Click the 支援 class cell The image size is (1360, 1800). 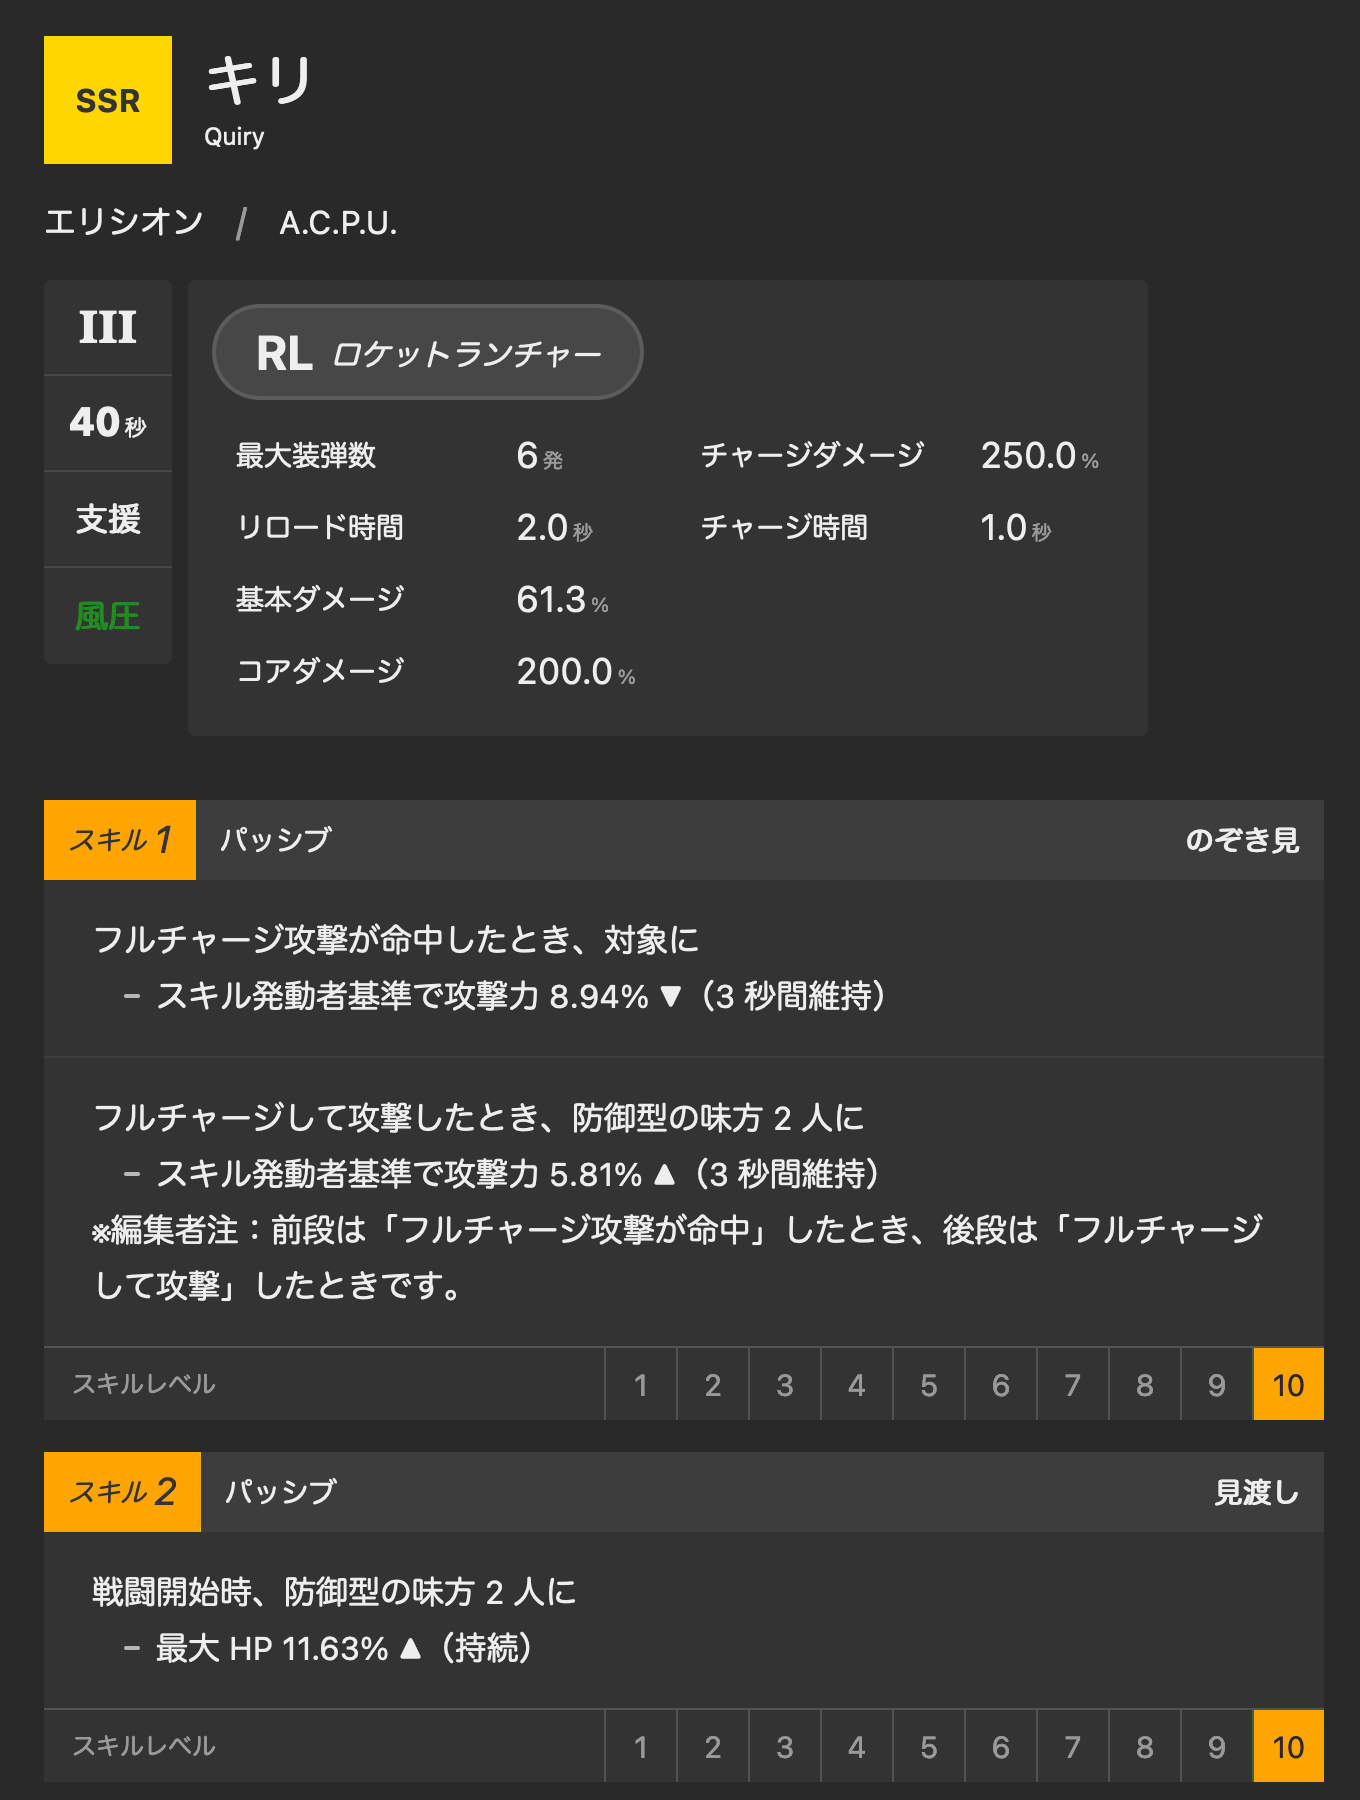(x=108, y=519)
